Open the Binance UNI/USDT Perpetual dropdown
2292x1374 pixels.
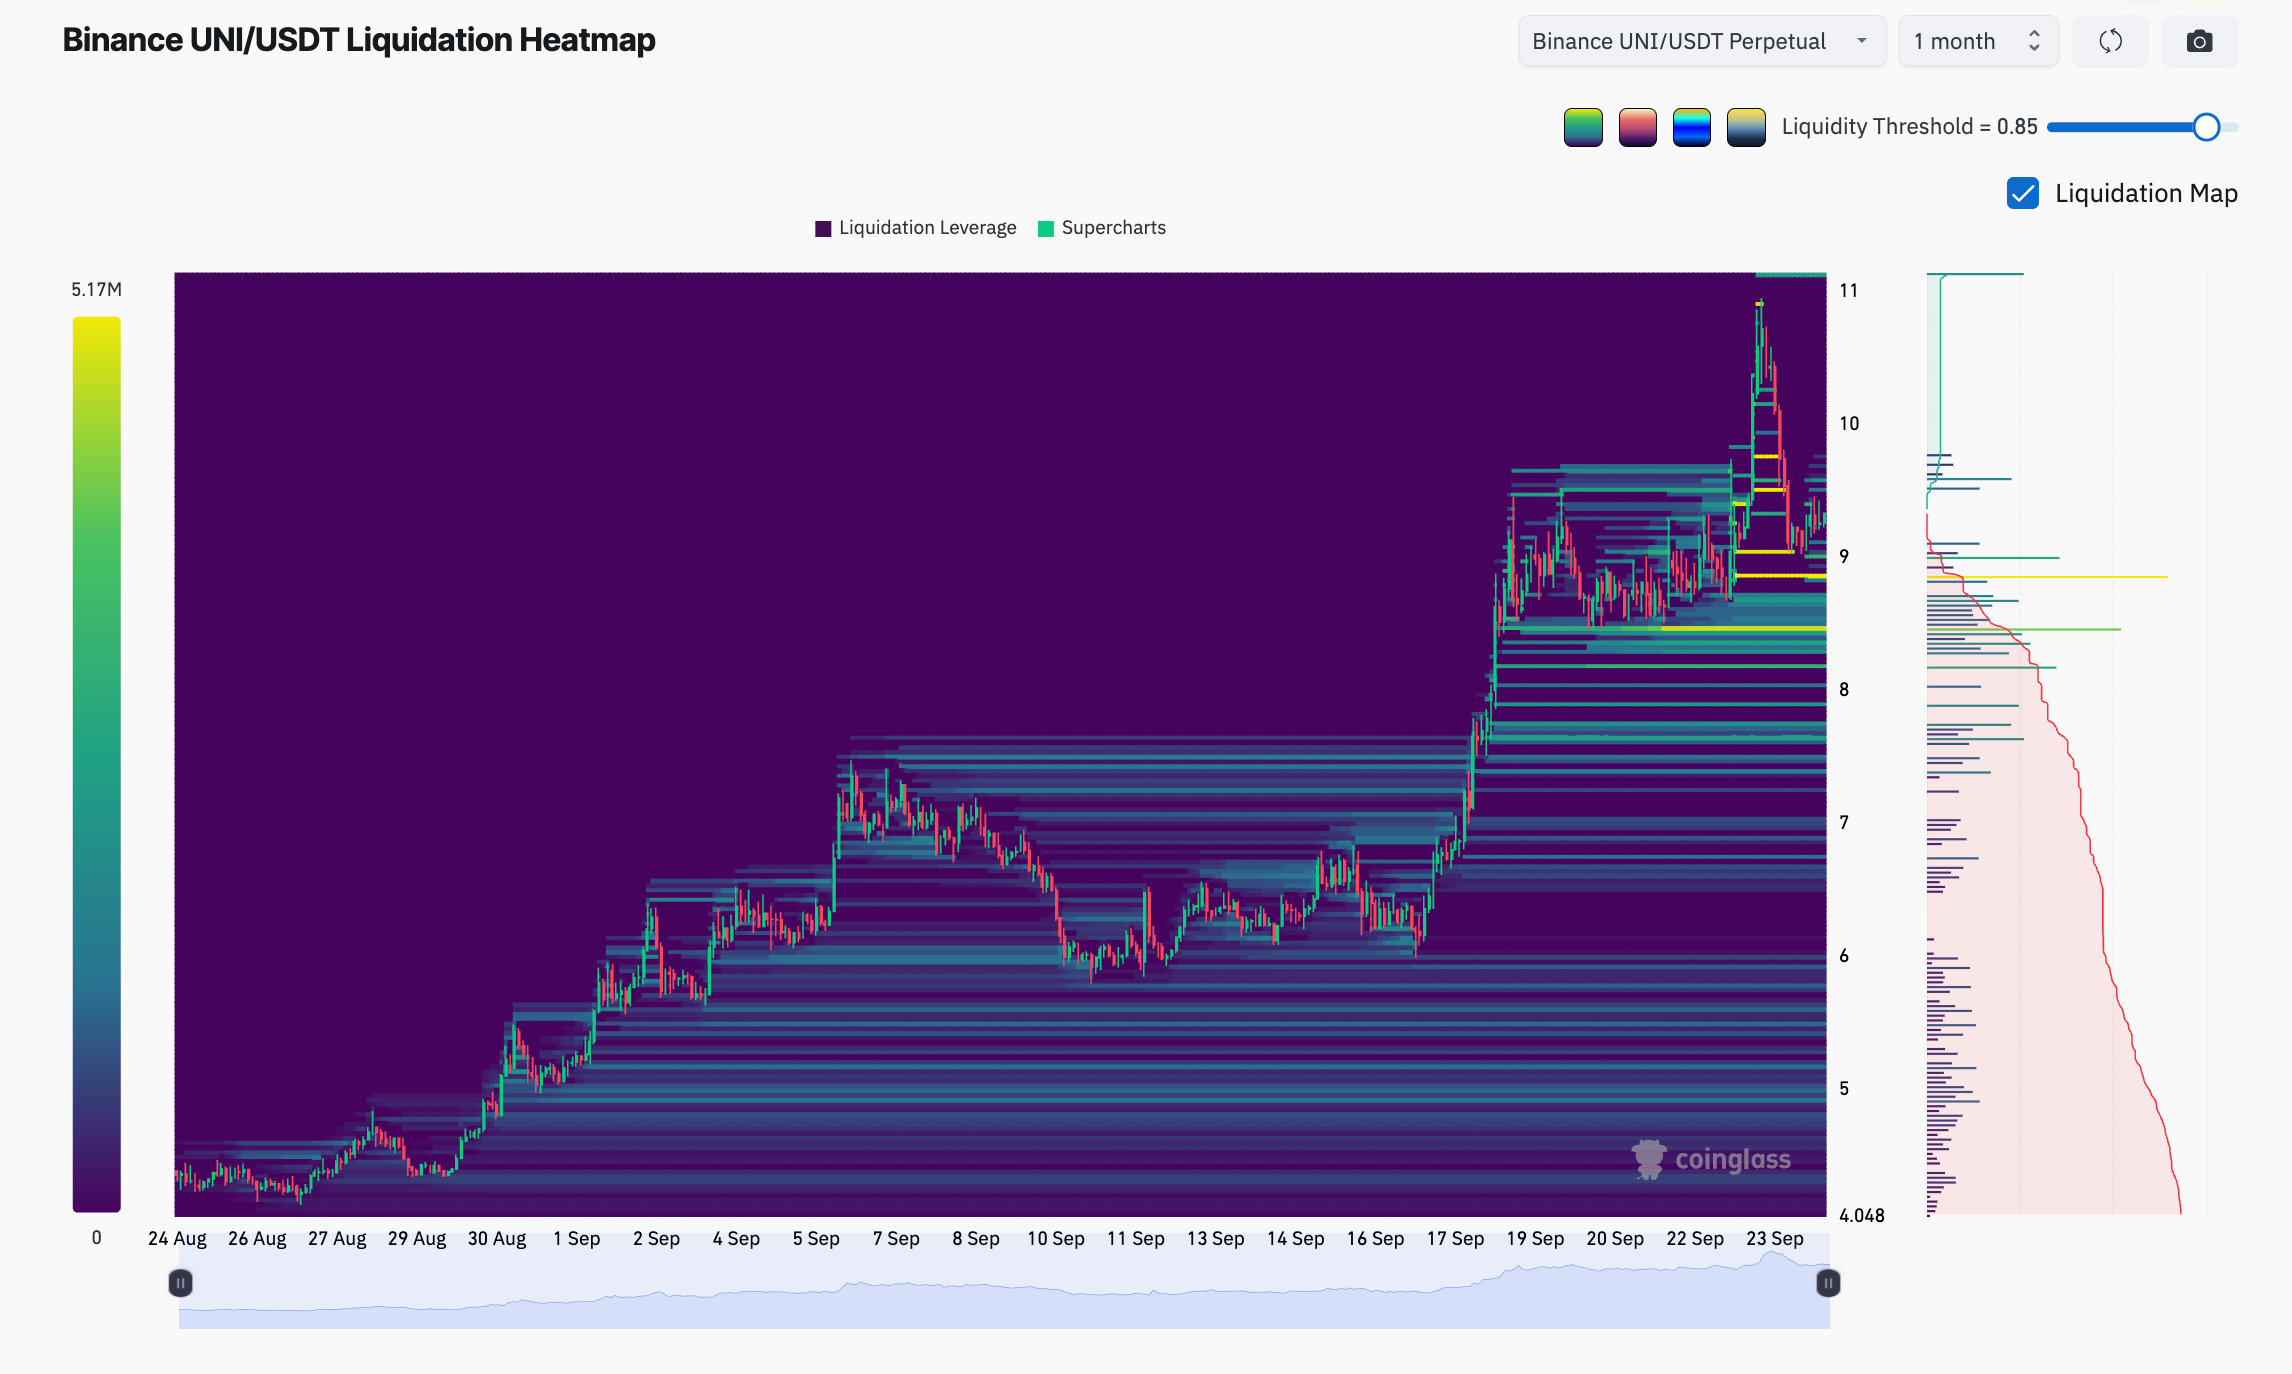(x=1702, y=41)
